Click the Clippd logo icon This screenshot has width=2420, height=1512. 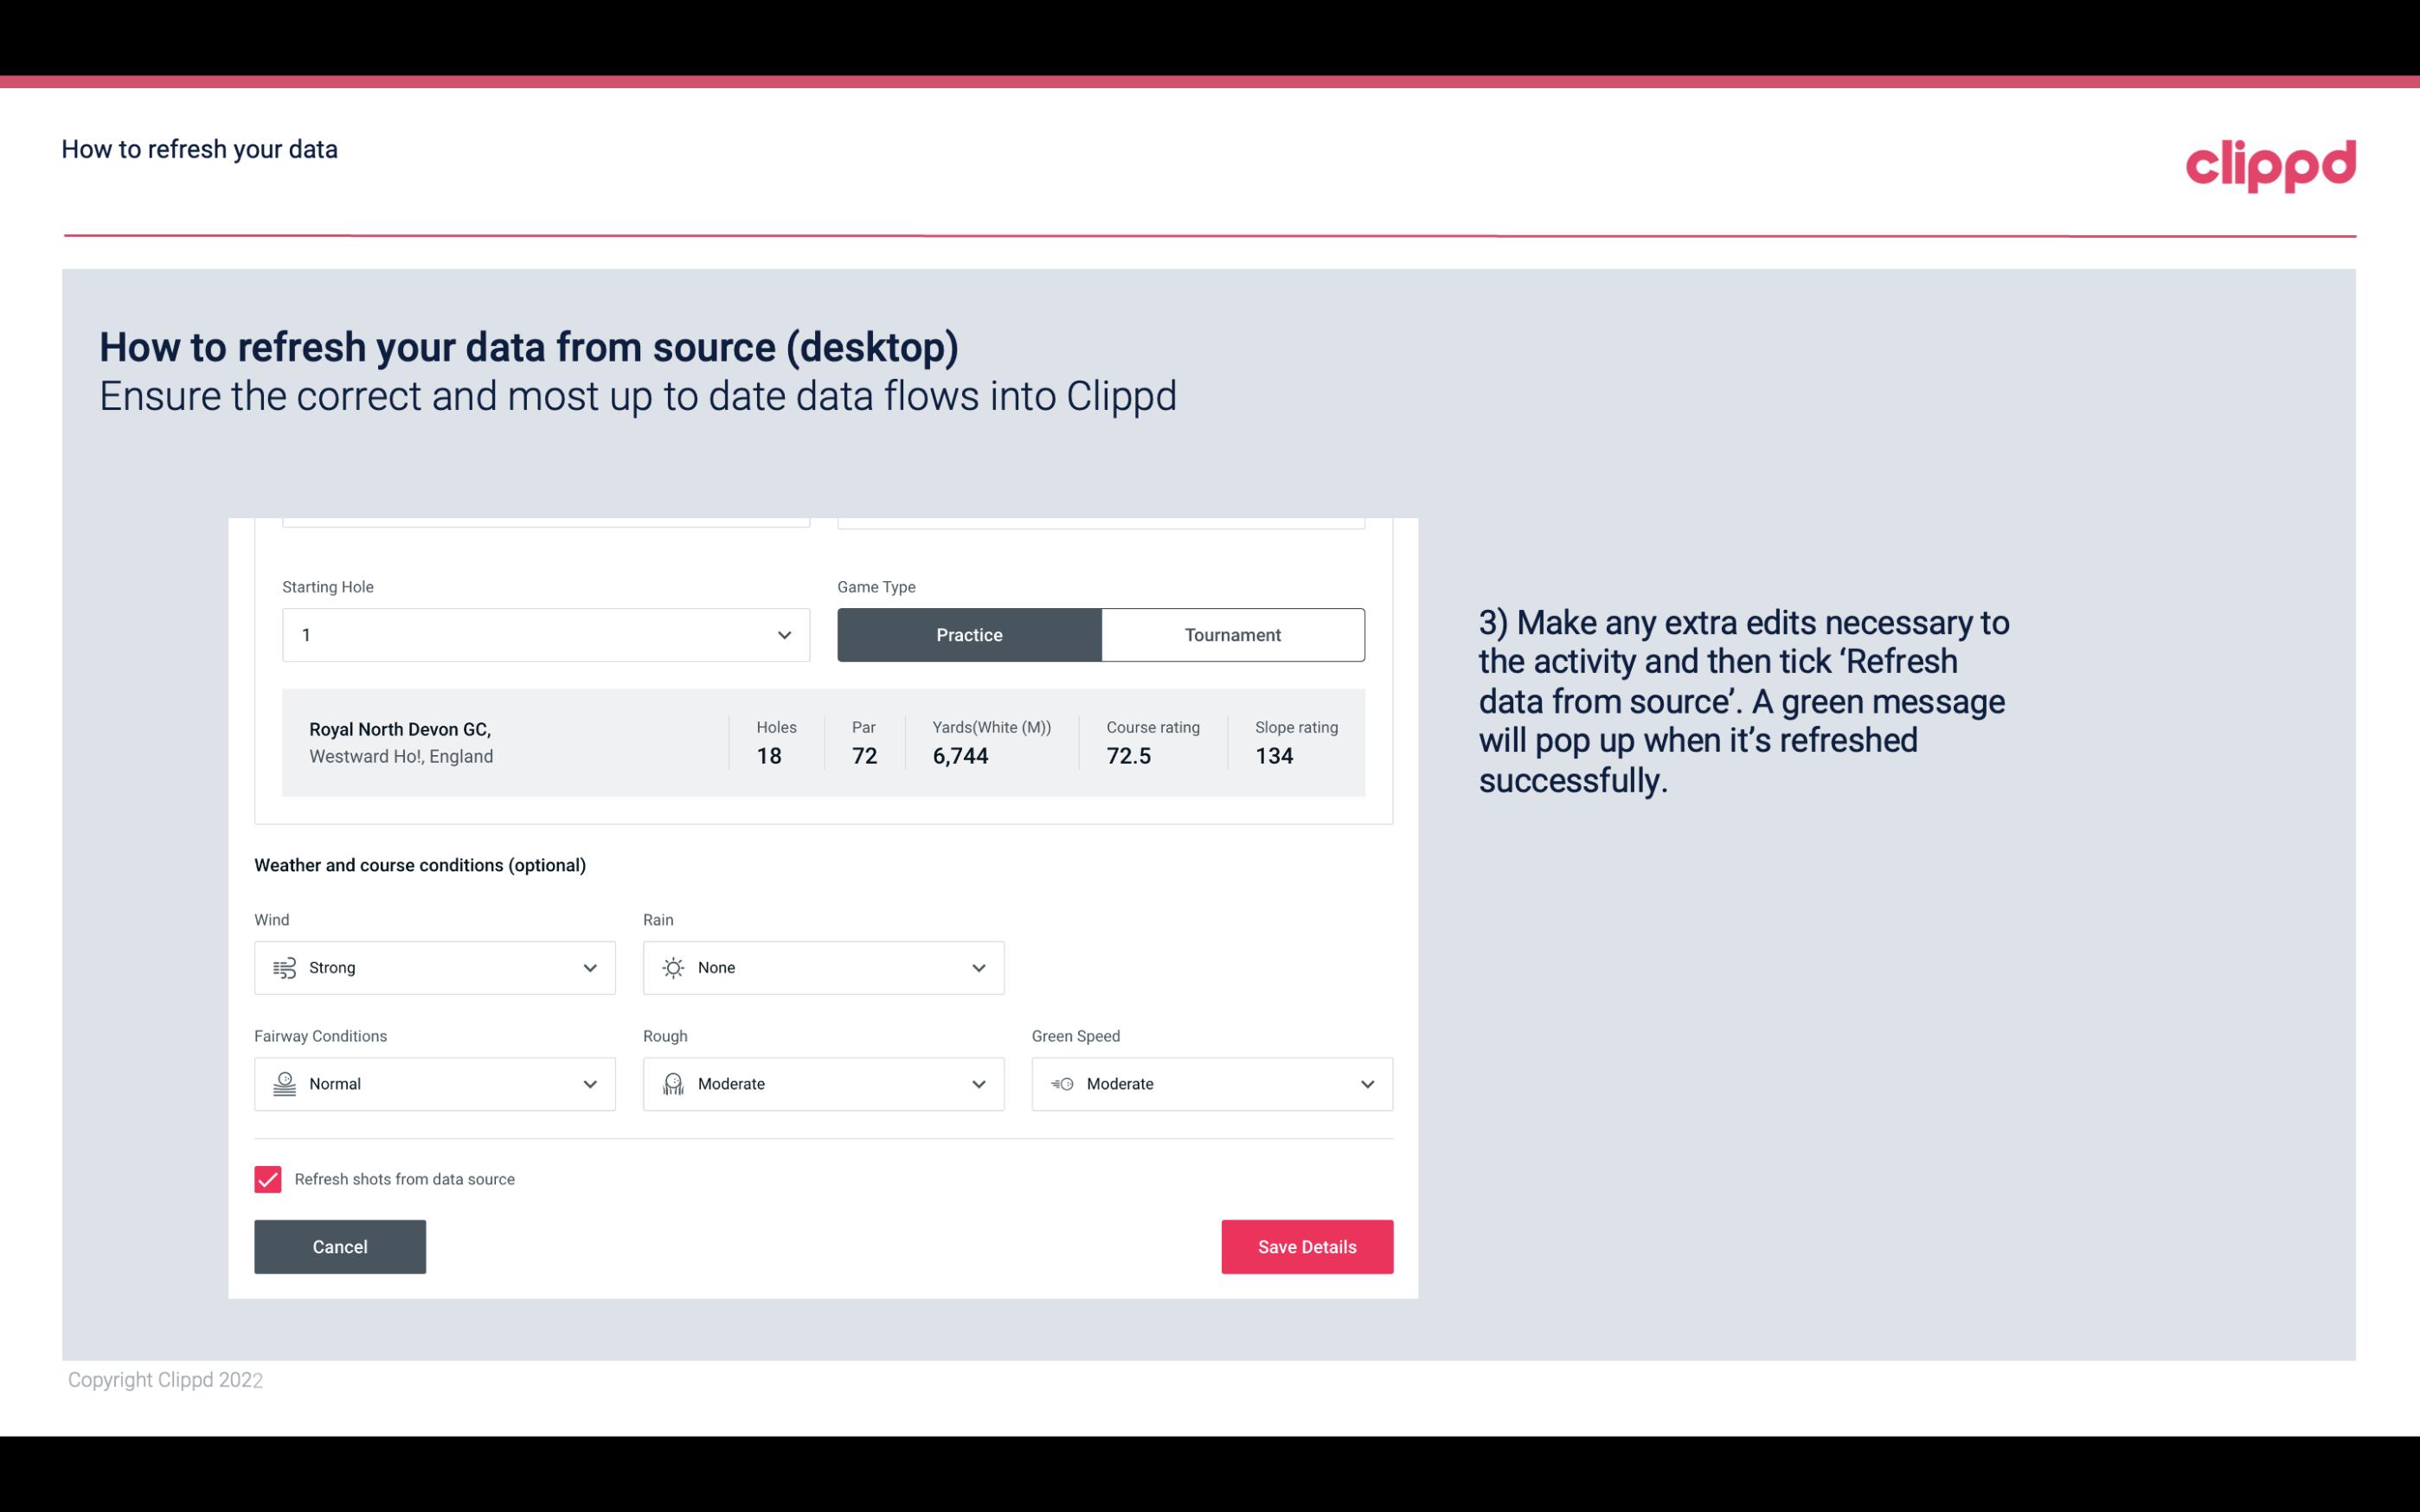pyautogui.click(x=2270, y=163)
